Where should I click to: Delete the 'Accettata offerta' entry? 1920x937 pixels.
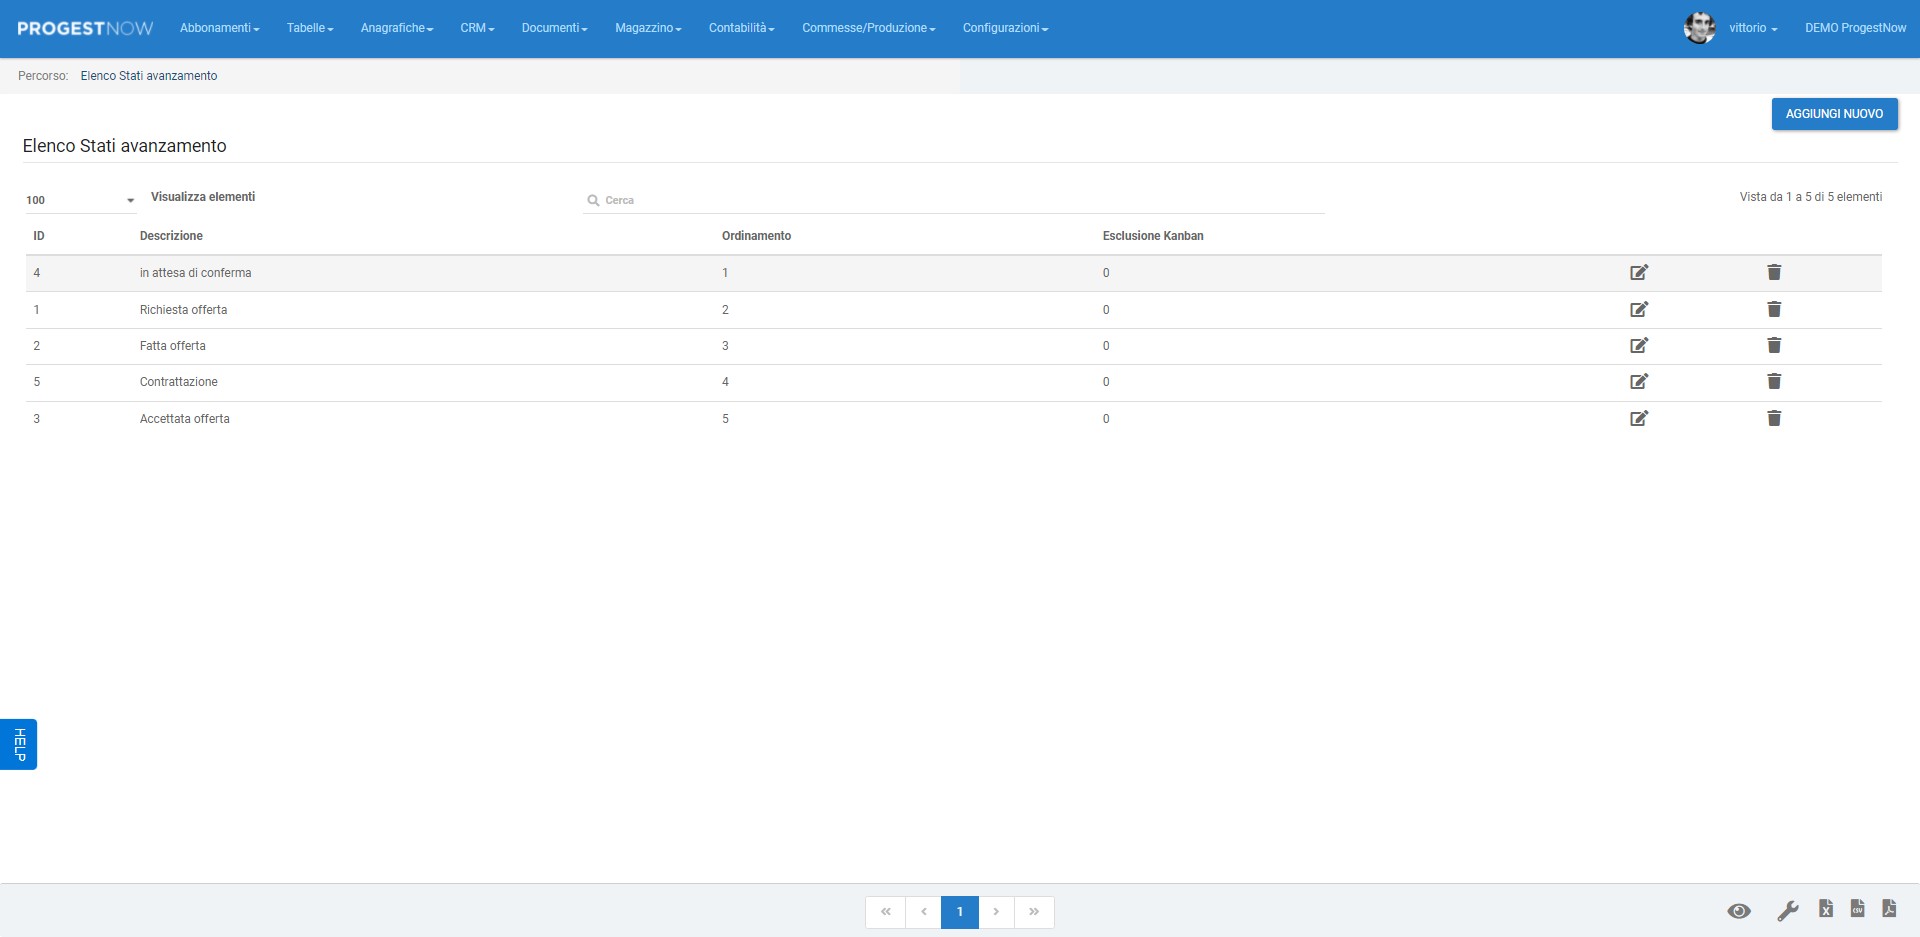(1773, 418)
